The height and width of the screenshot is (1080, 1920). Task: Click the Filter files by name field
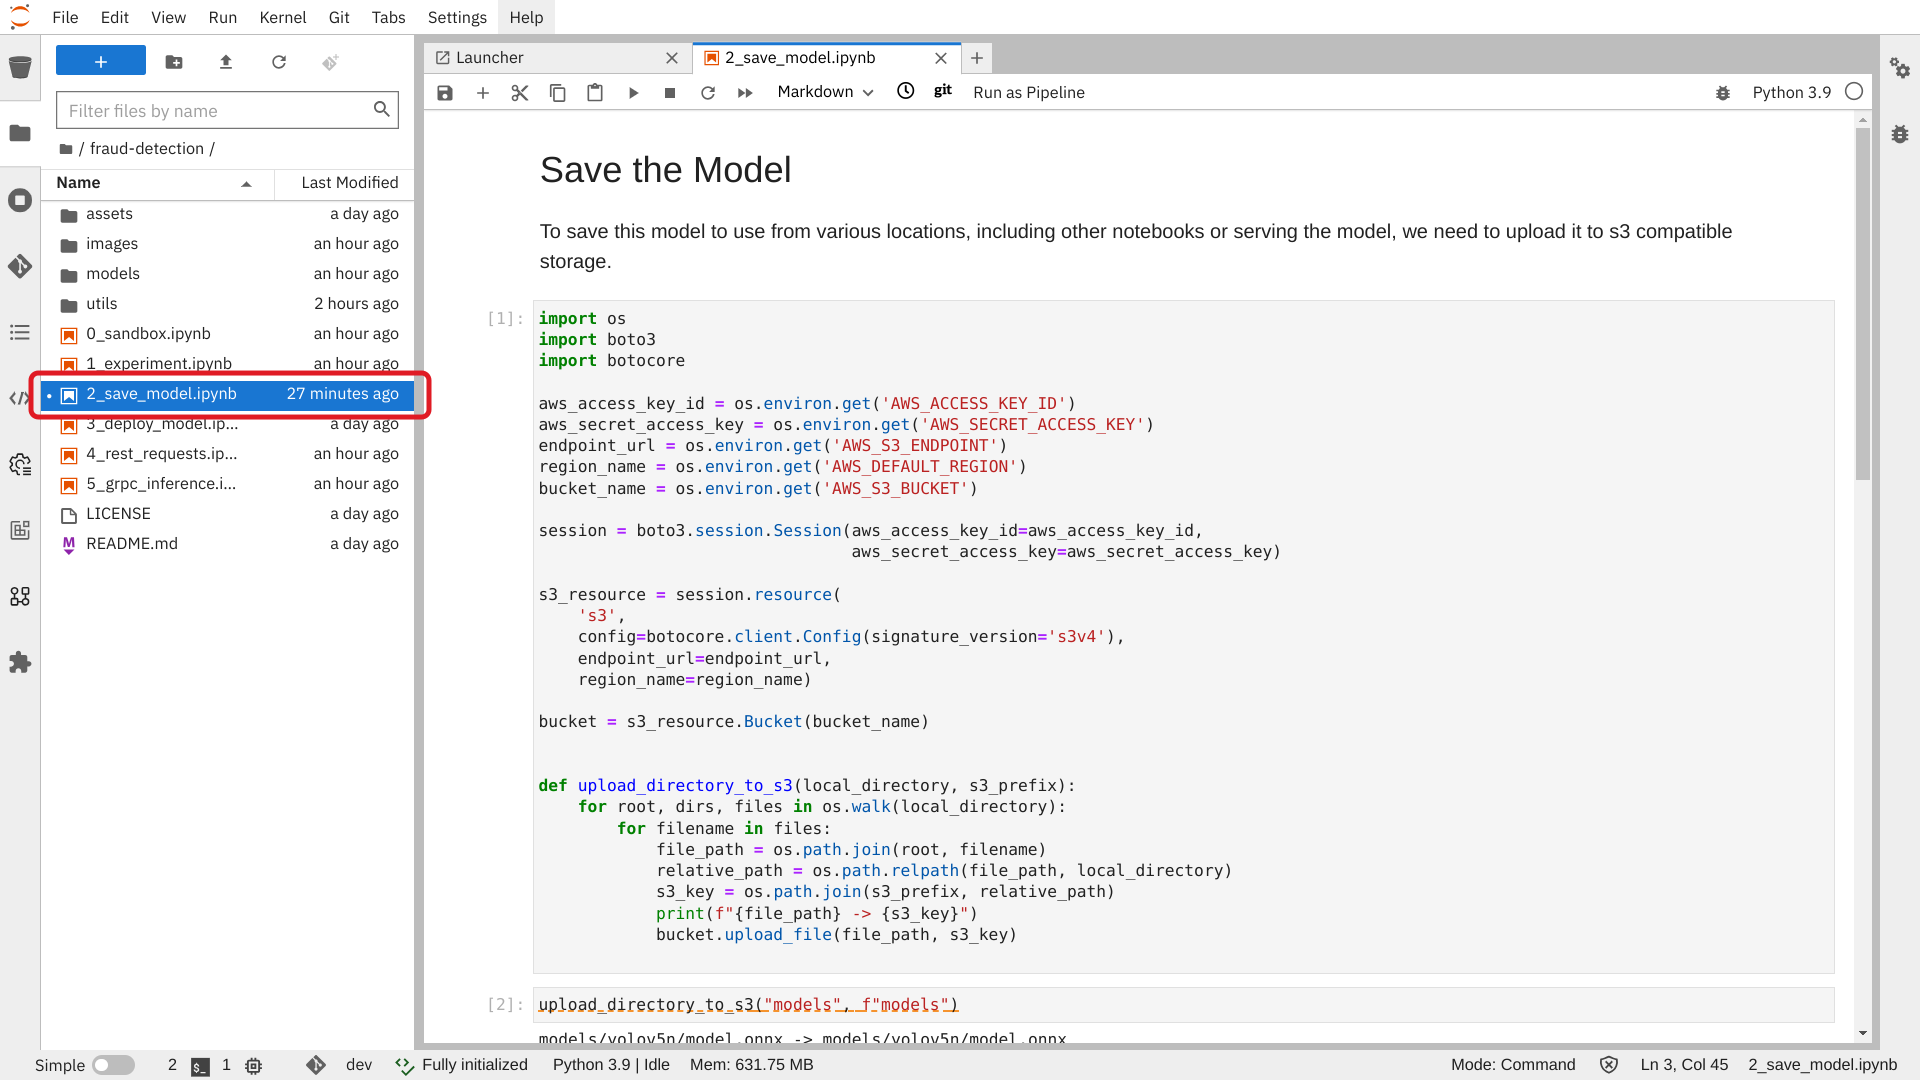(x=215, y=110)
